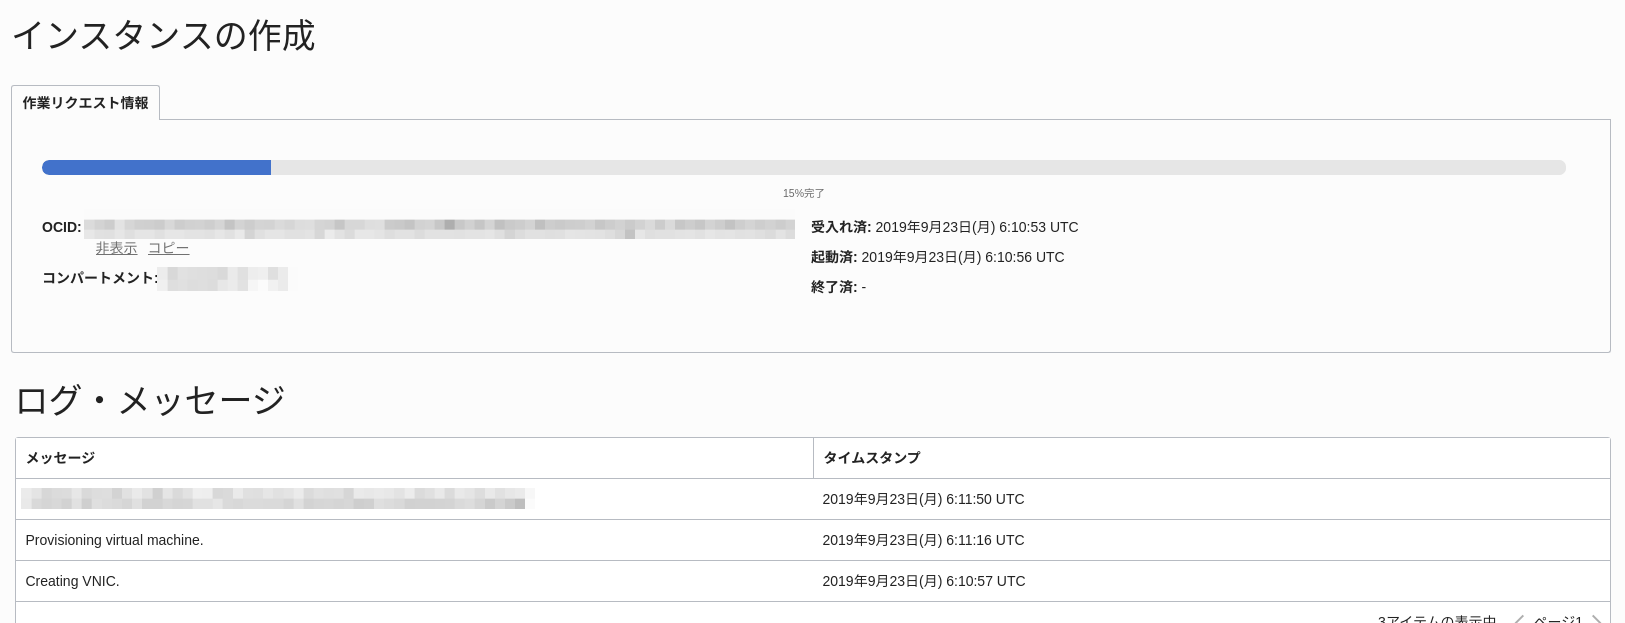Click the previous page chevron icon
The image size is (1625, 623).
tap(1518, 620)
